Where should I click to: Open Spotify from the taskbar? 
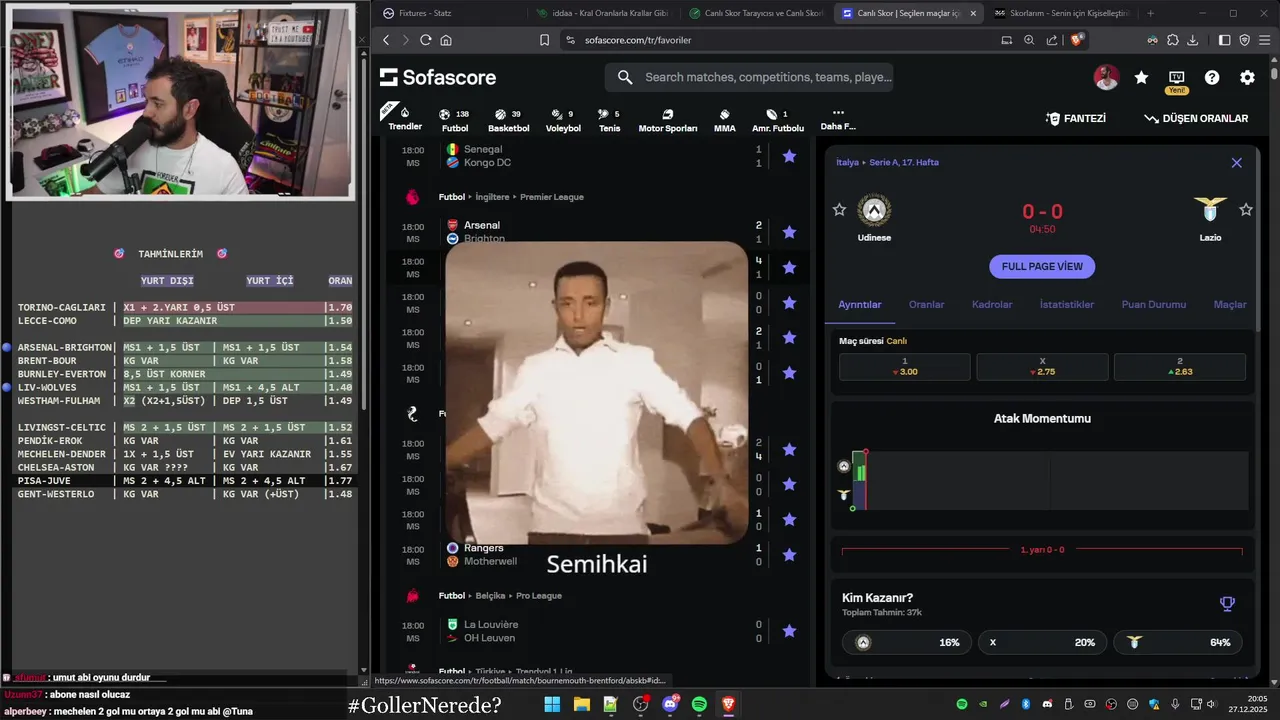coord(699,704)
